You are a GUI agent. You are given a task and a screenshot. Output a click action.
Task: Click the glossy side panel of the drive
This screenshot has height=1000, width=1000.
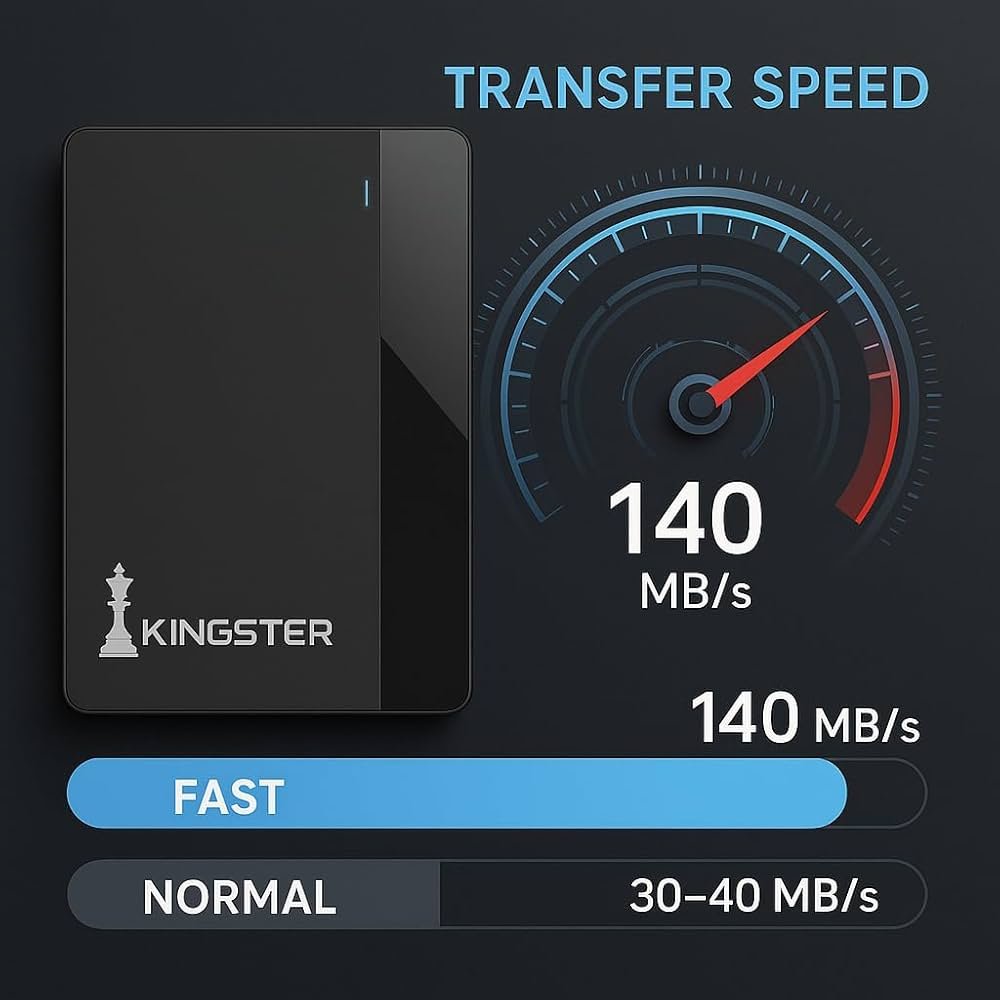pos(425,419)
